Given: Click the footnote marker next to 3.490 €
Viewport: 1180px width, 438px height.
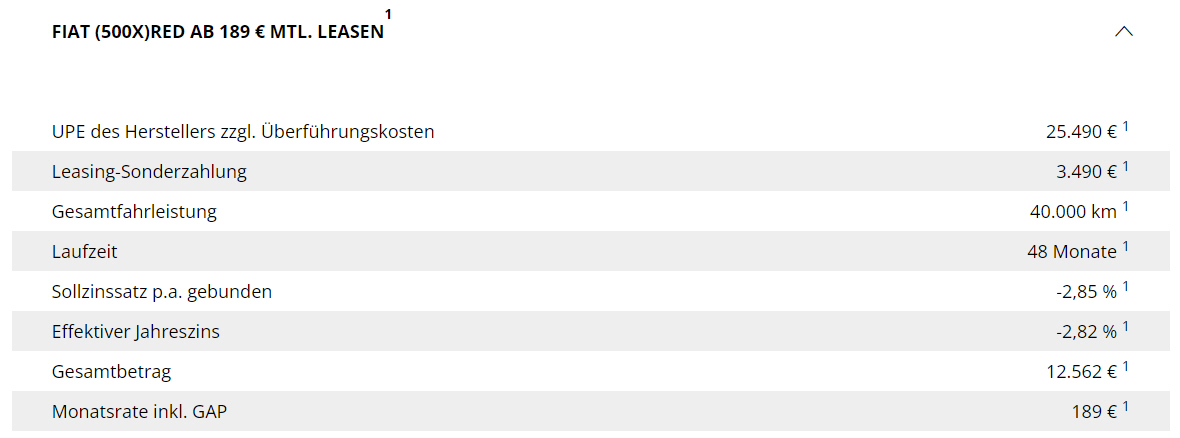Looking at the screenshot, I should point(1126,167).
